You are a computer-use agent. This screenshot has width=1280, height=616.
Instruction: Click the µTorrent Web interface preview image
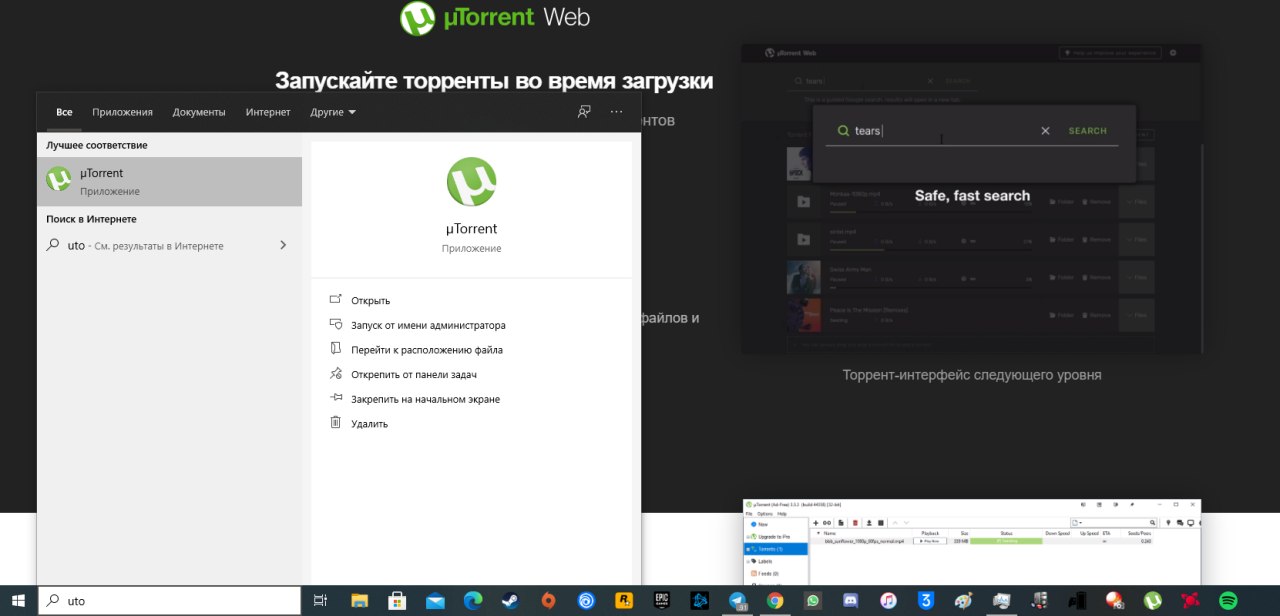pyautogui.click(x=971, y=198)
